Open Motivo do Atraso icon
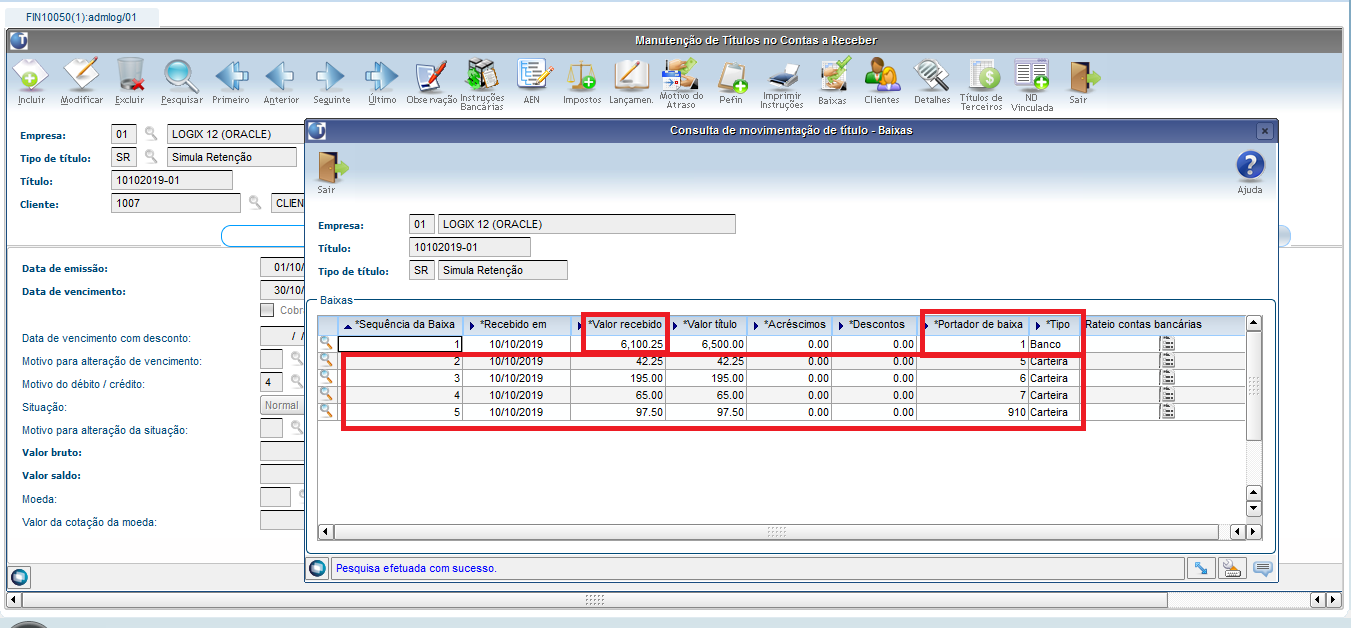Viewport: 1351px width, 628px height. click(x=681, y=76)
